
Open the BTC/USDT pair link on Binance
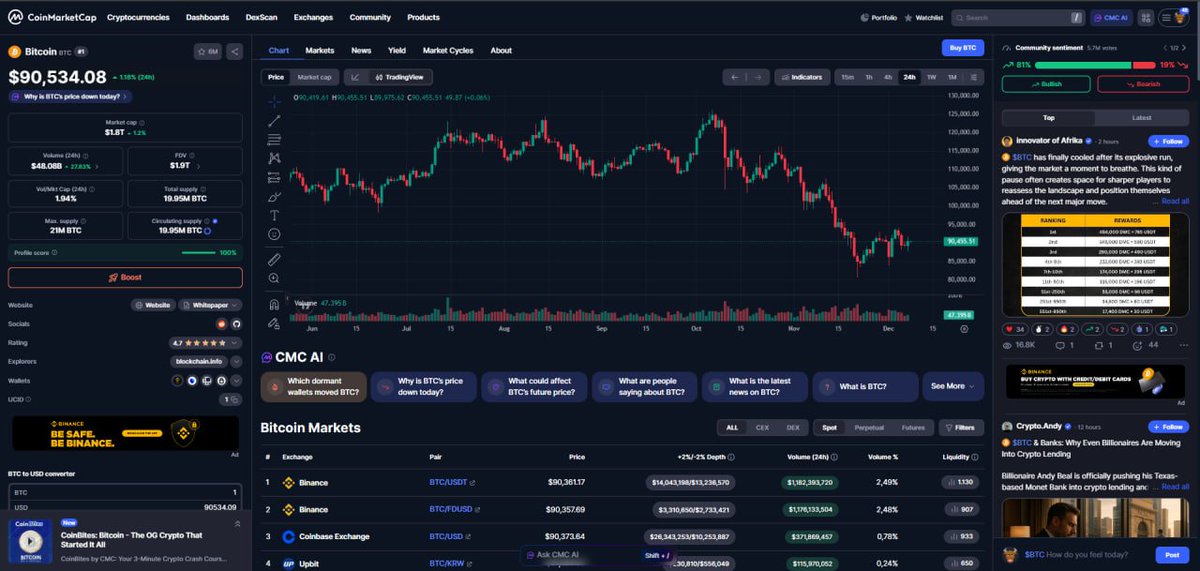click(x=450, y=482)
